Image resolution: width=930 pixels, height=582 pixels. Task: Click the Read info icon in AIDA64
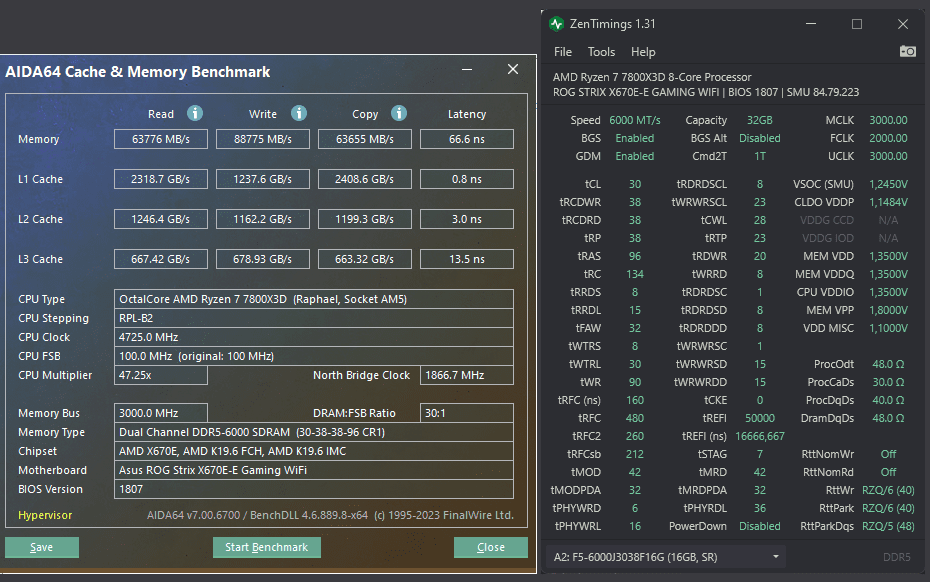pos(195,113)
